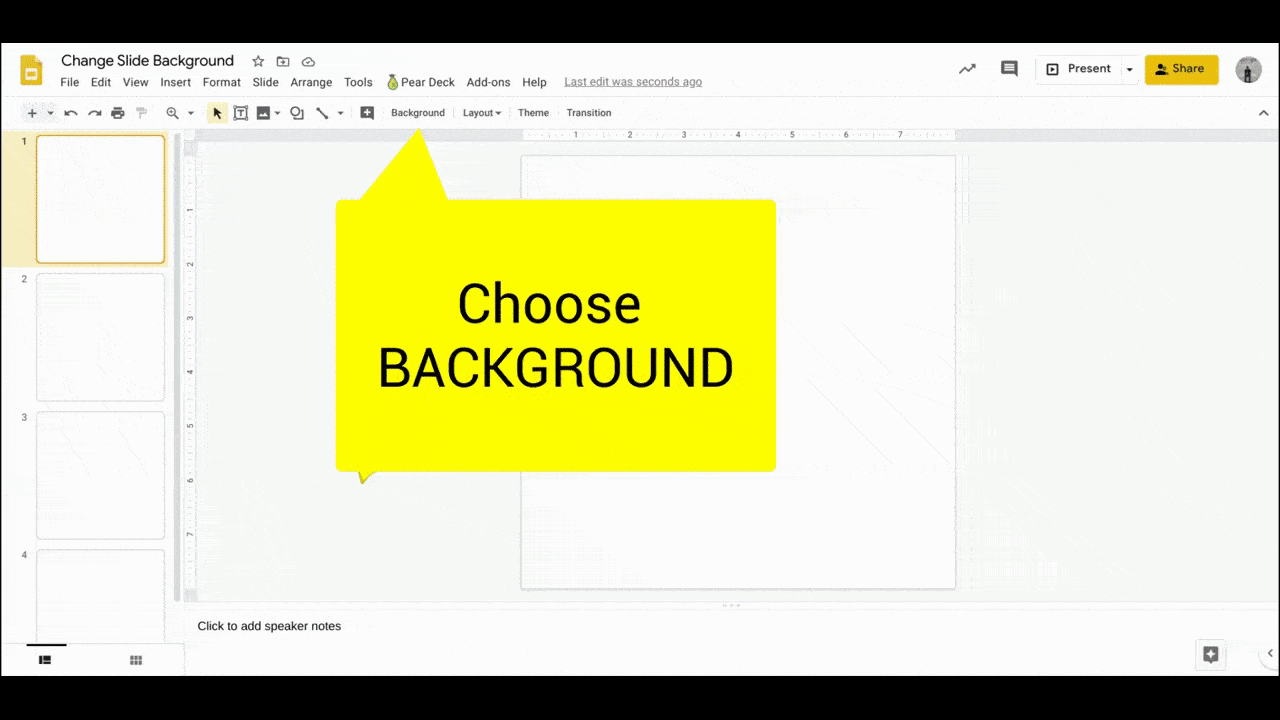The image size is (1280, 720).
Task: Star the Change Slide Background presentation
Action: click(x=257, y=61)
